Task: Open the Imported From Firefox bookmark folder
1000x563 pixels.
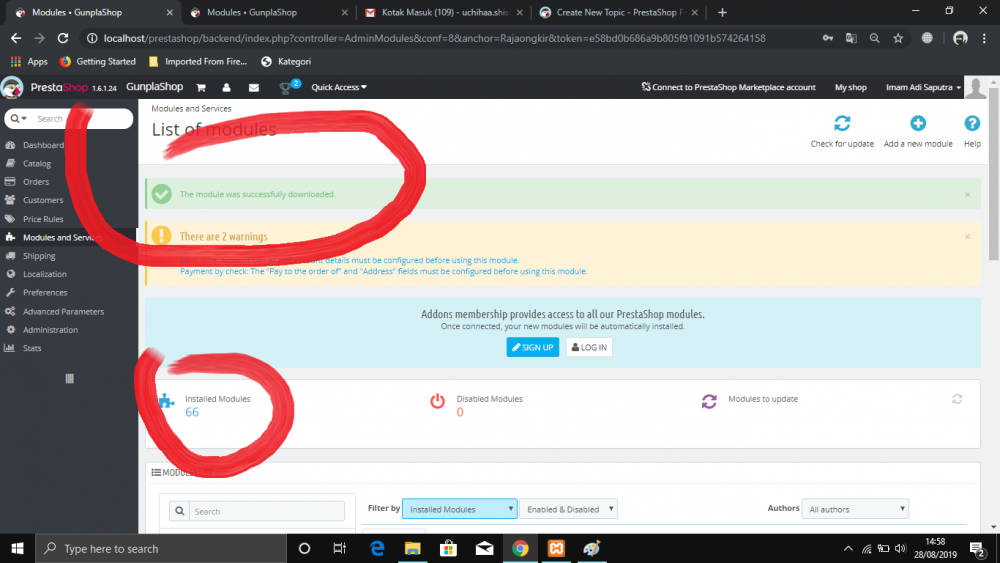Action: pos(198,62)
